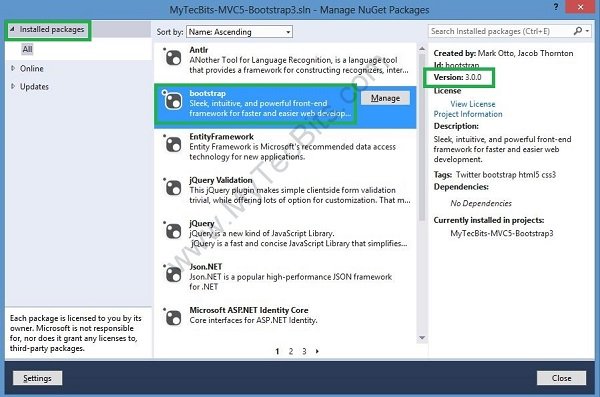600x397 pixels.
Task: Select the jQuery Validation package title
Action: pos(221,180)
